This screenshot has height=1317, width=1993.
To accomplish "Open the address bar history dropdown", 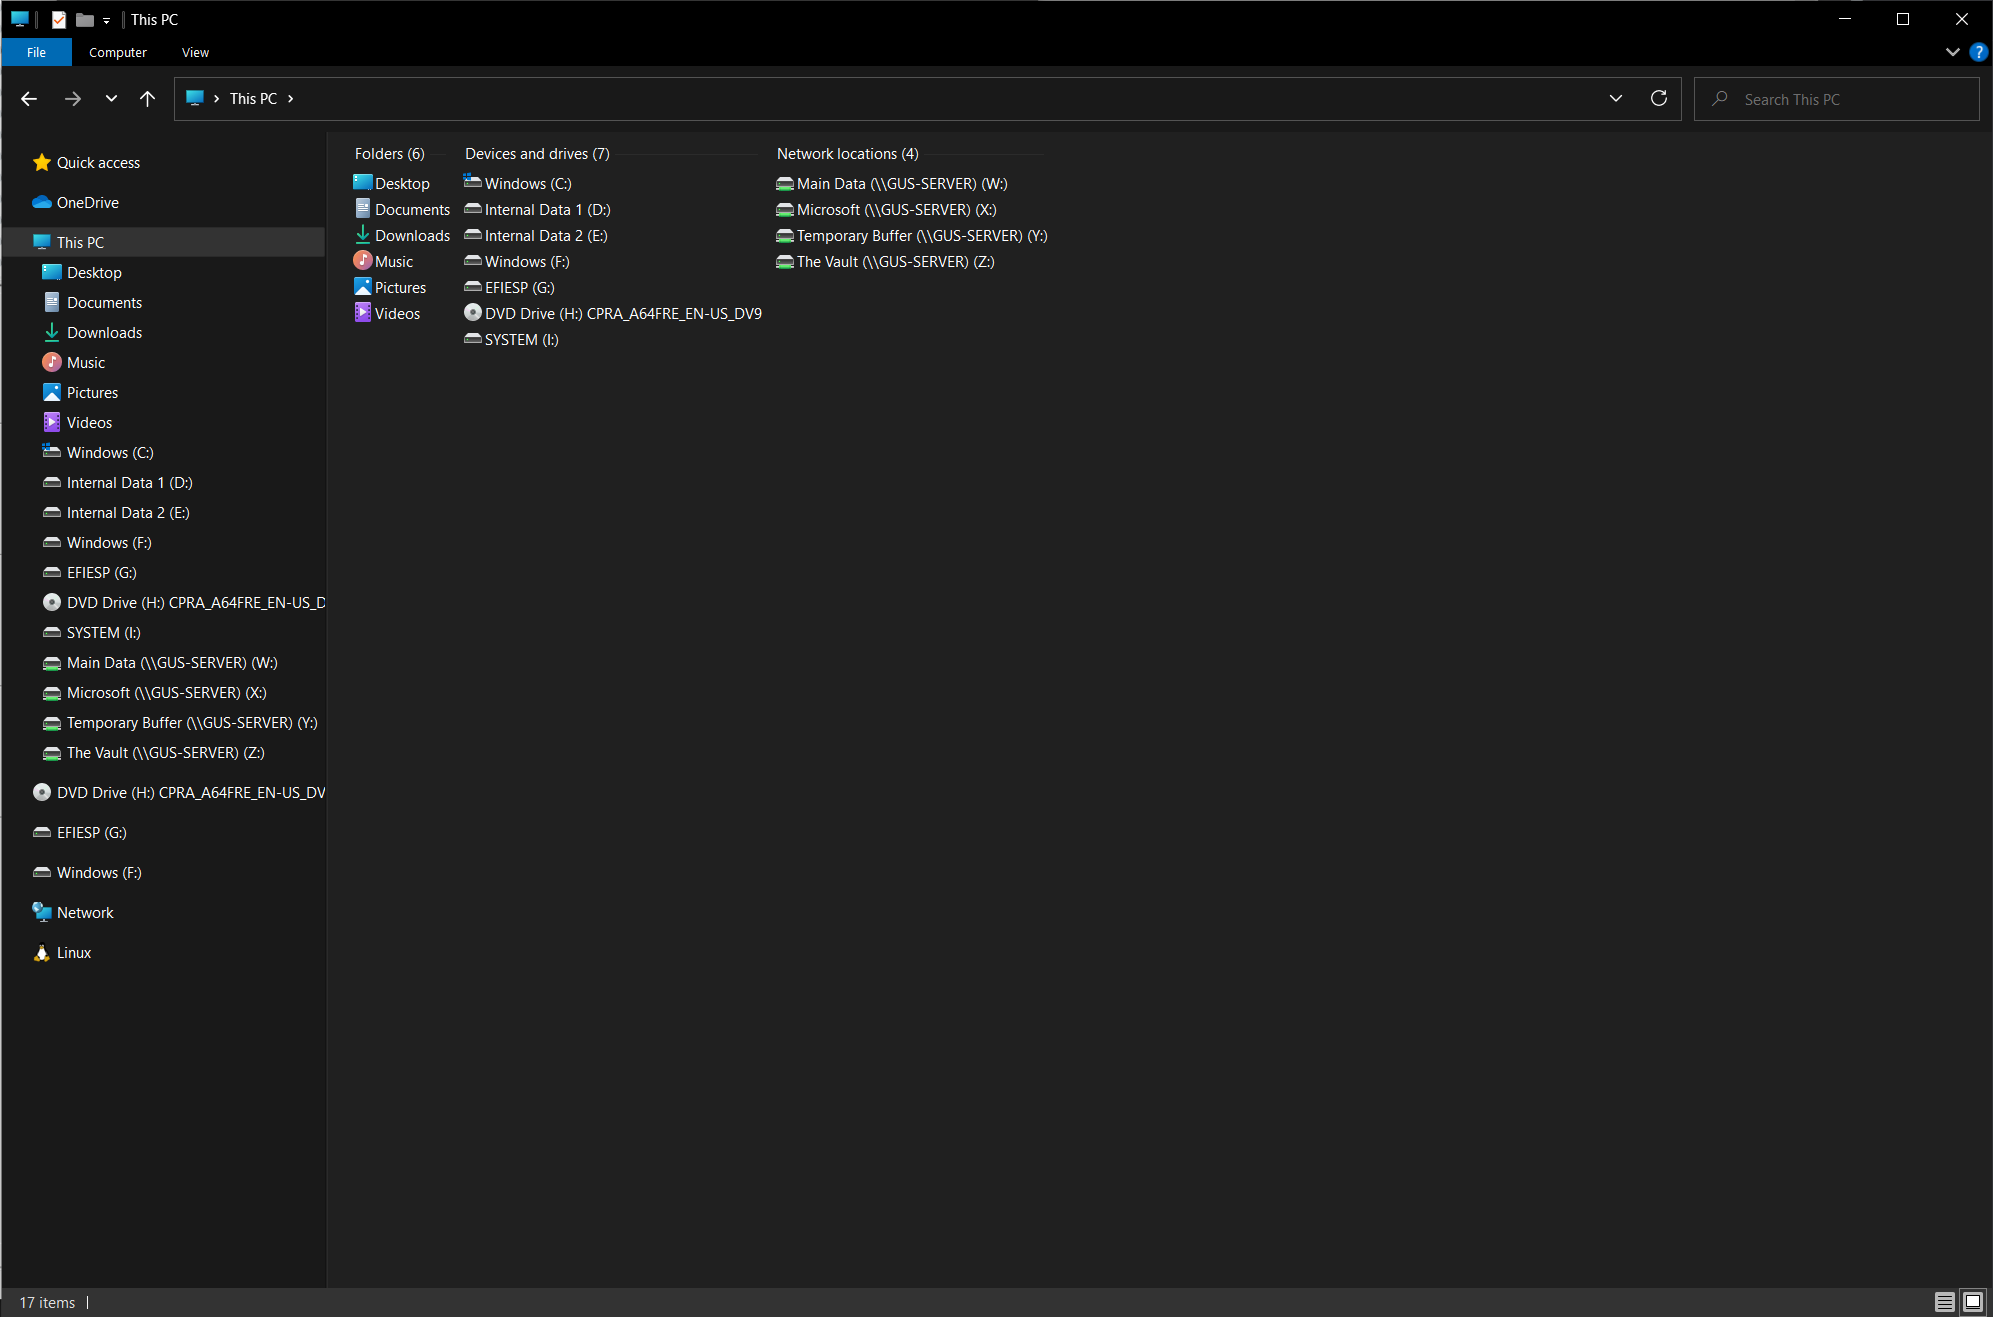I will coord(1616,98).
